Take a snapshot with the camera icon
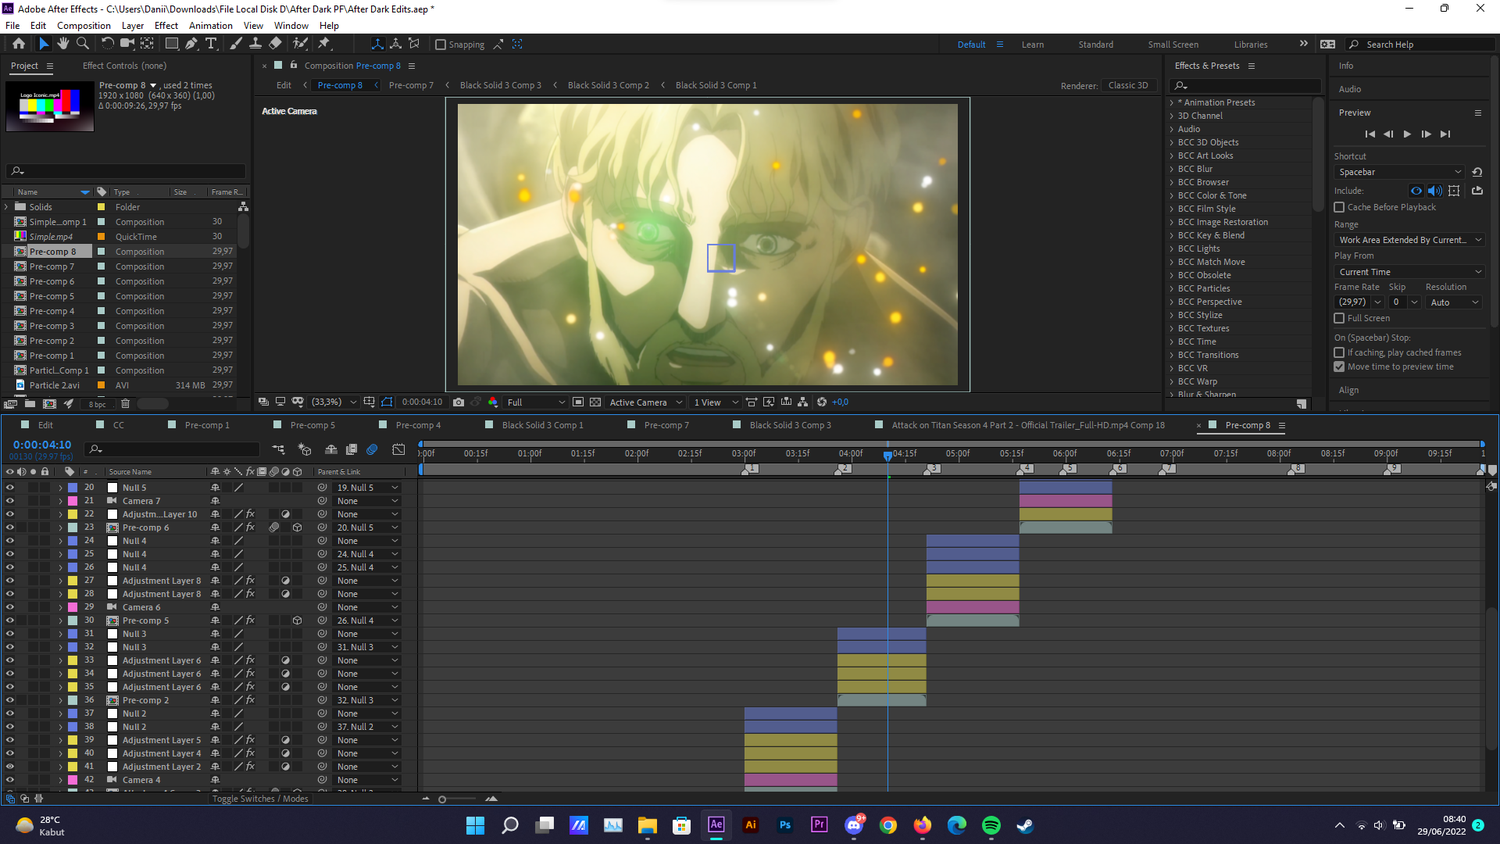Screen dimensions: 1500x844 (458, 402)
